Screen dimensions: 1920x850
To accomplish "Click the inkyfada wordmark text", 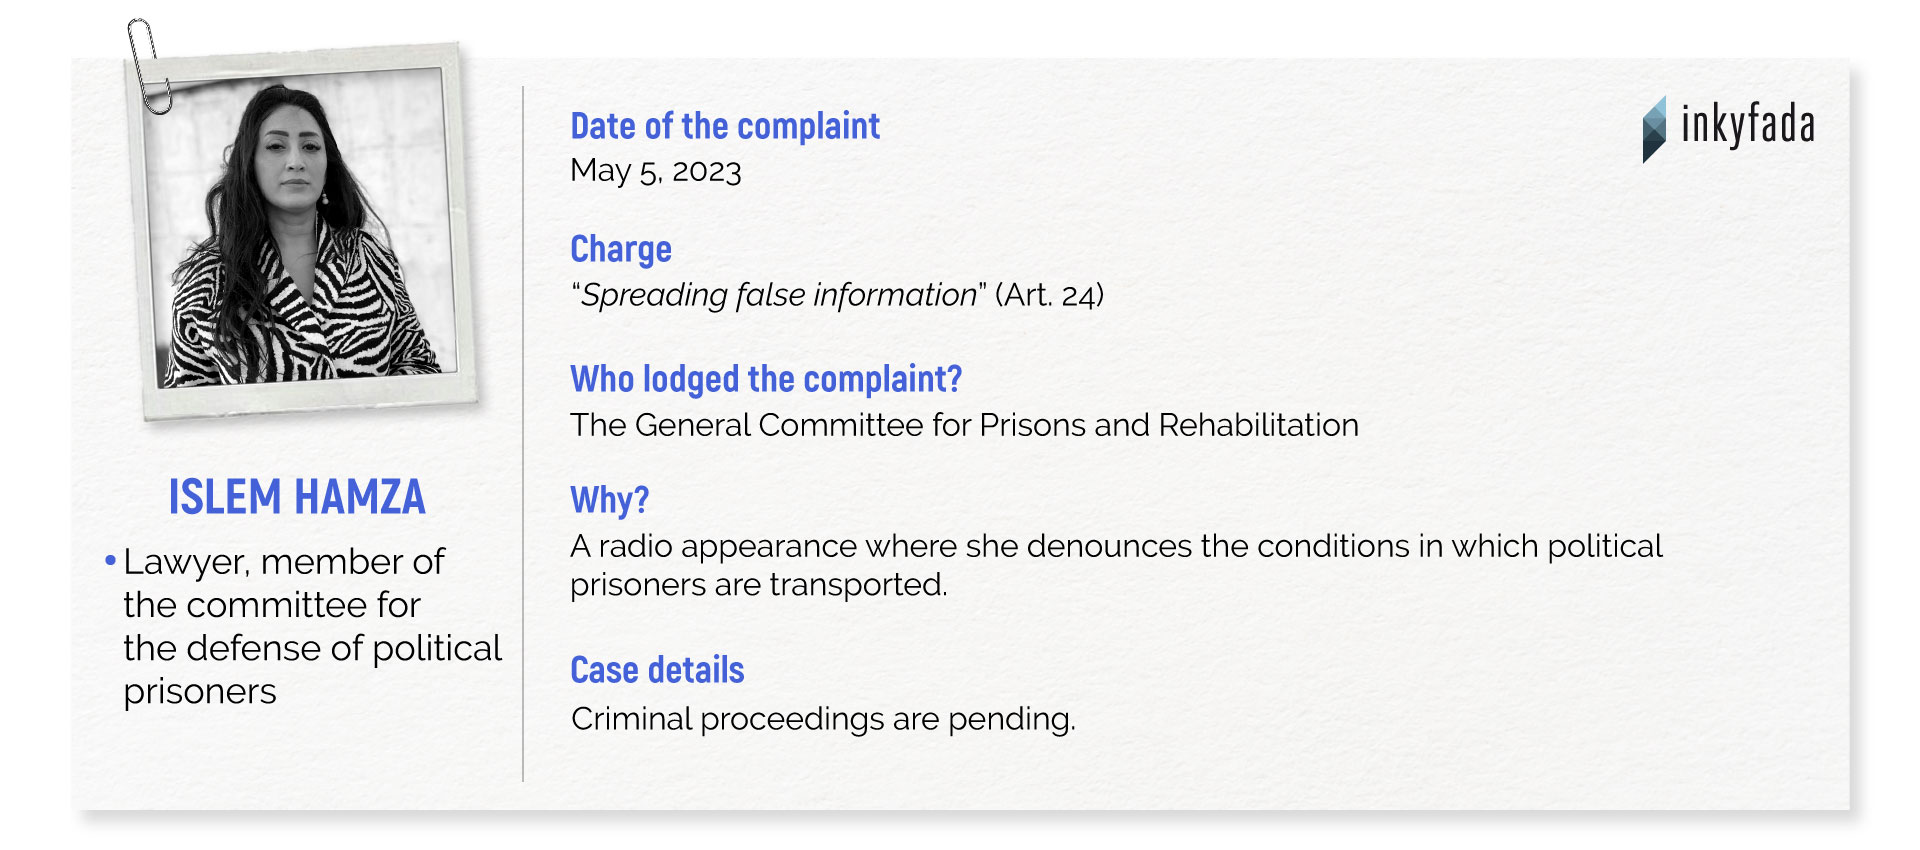I will pyautogui.click(x=1747, y=125).
